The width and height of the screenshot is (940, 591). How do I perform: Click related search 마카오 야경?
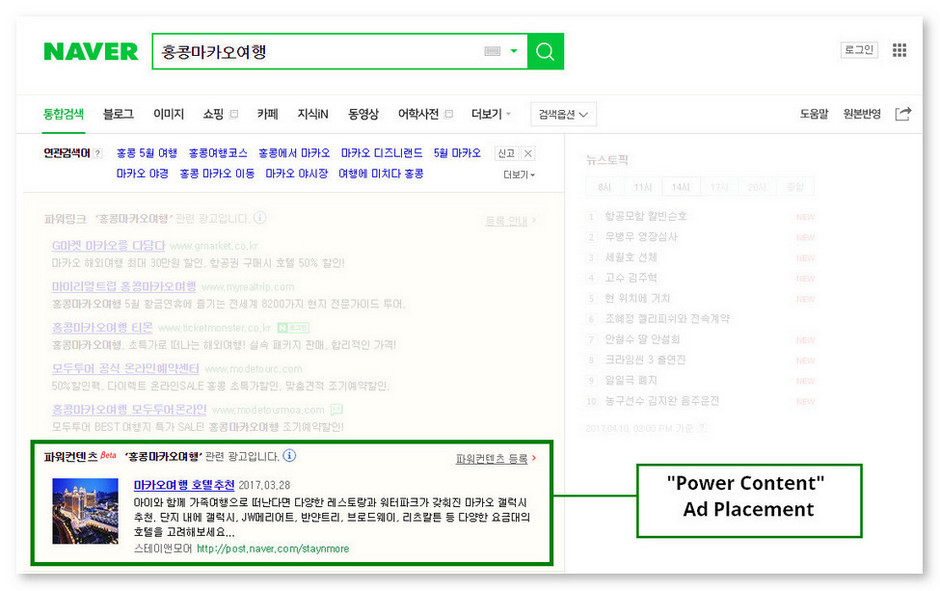point(142,174)
